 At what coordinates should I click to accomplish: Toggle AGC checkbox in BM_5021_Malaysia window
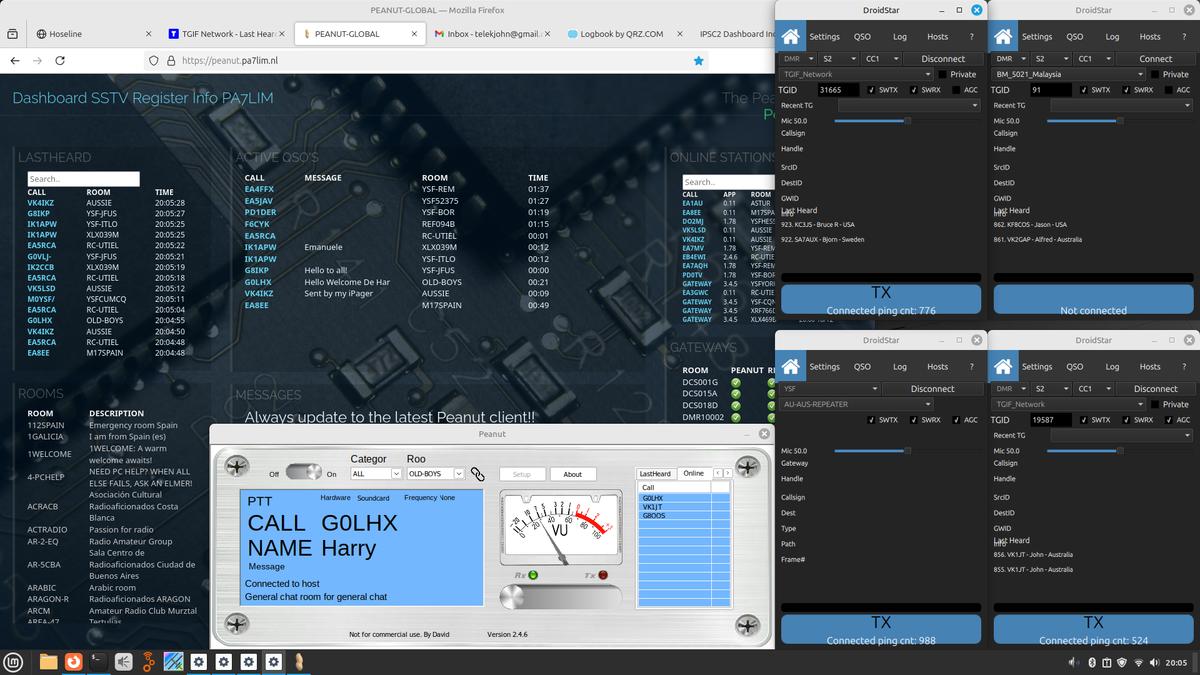click(1168, 90)
